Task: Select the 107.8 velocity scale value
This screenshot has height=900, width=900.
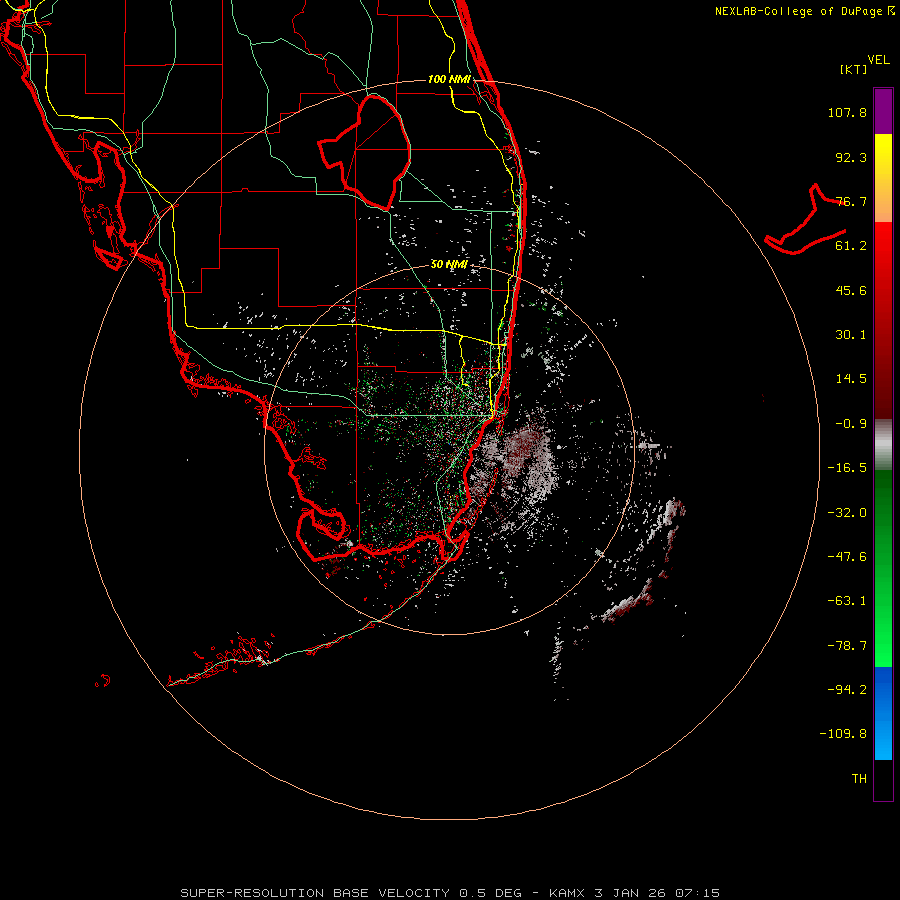Action: pyautogui.click(x=847, y=112)
